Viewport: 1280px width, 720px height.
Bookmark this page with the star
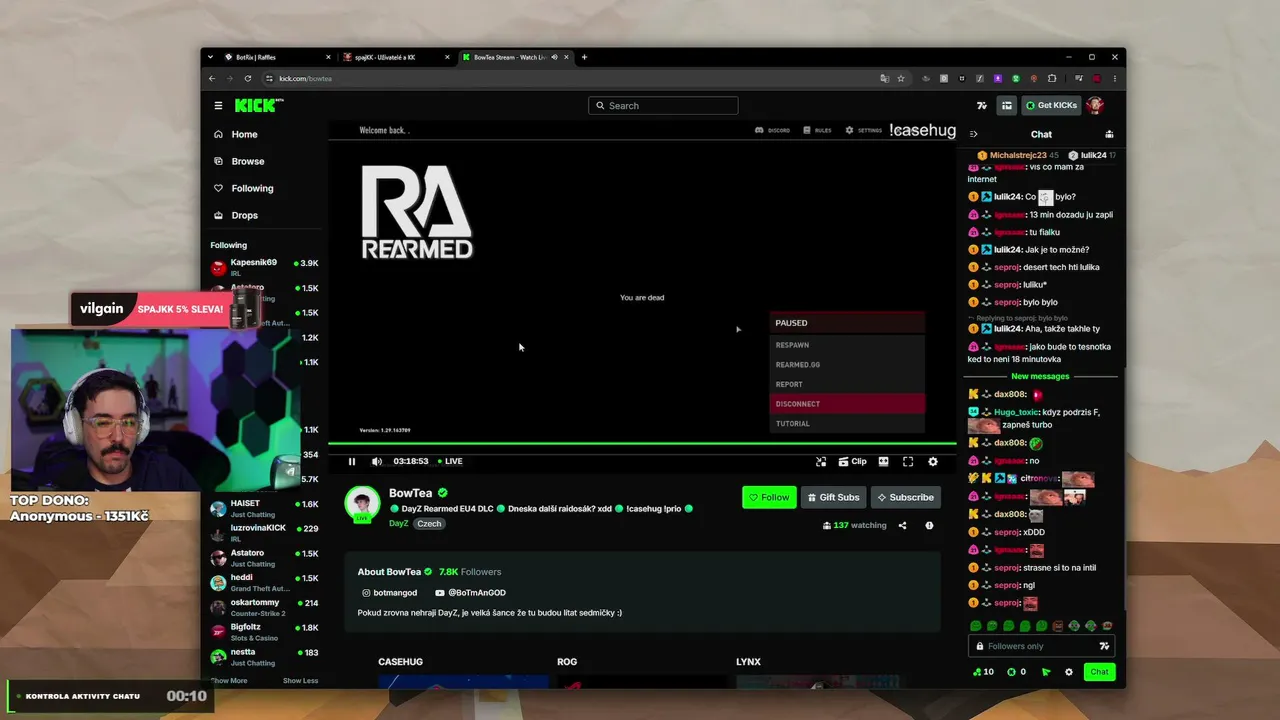pyautogui.click(x=900, y=78)
